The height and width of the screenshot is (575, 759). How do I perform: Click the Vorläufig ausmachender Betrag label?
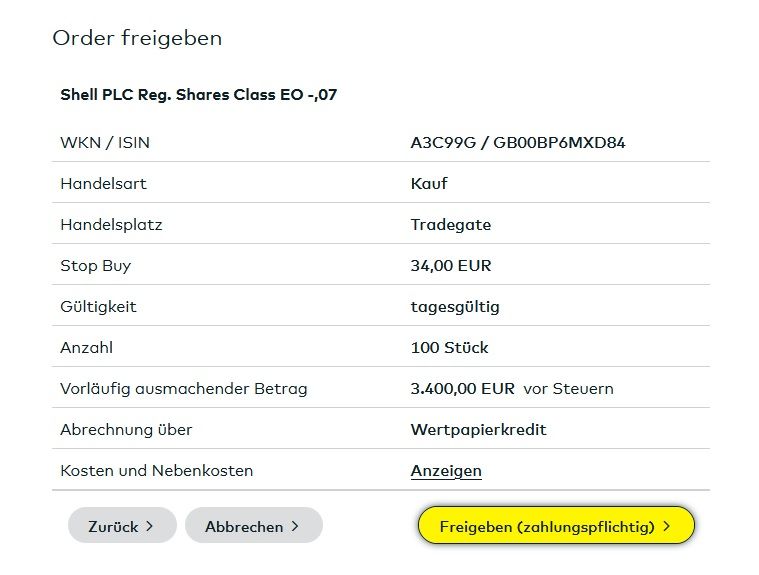tap(184, 389)
